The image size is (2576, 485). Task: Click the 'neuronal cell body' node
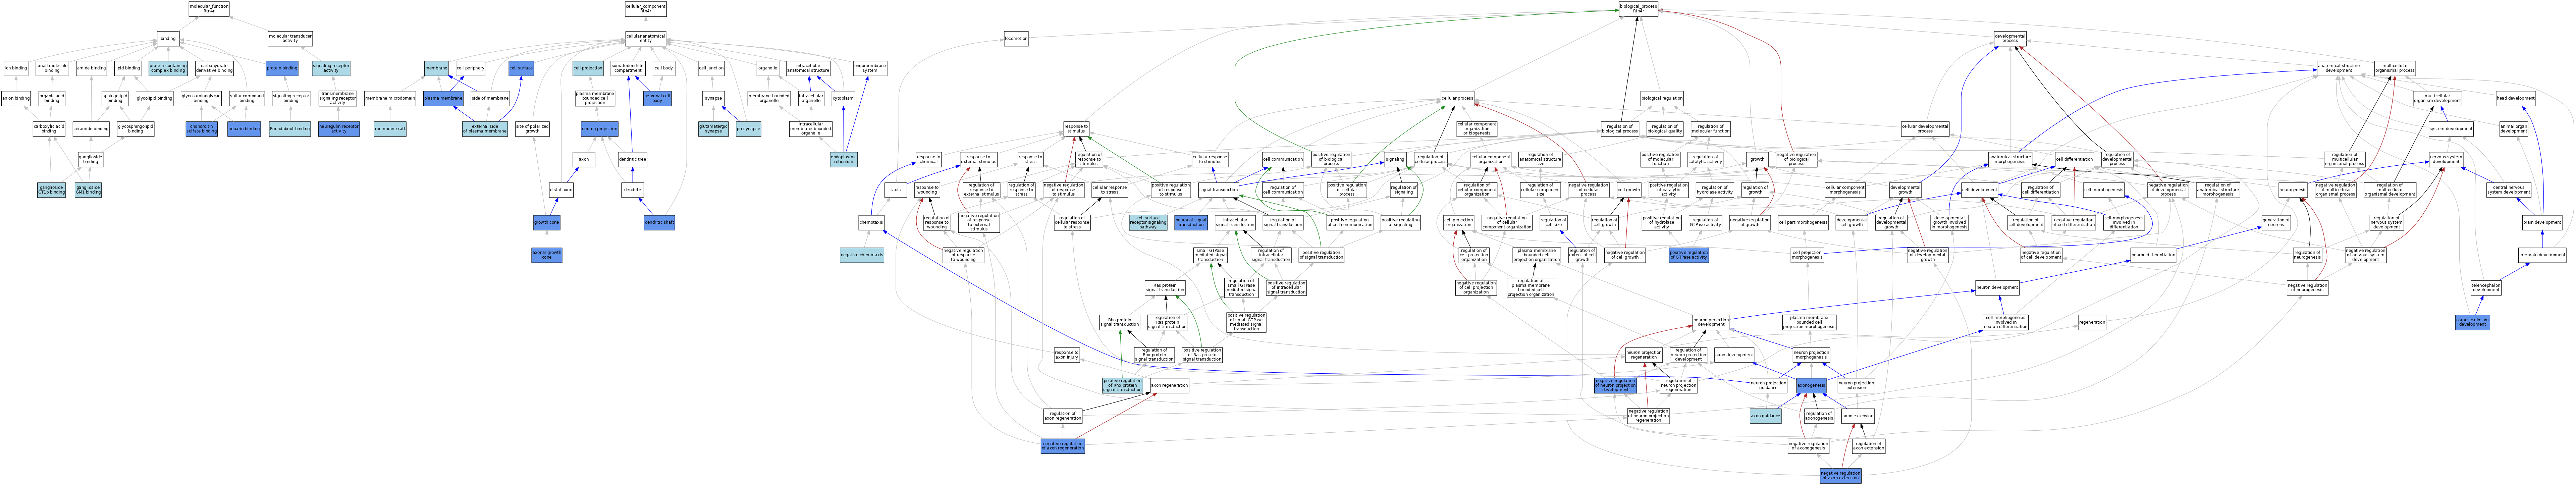point(657,99)
